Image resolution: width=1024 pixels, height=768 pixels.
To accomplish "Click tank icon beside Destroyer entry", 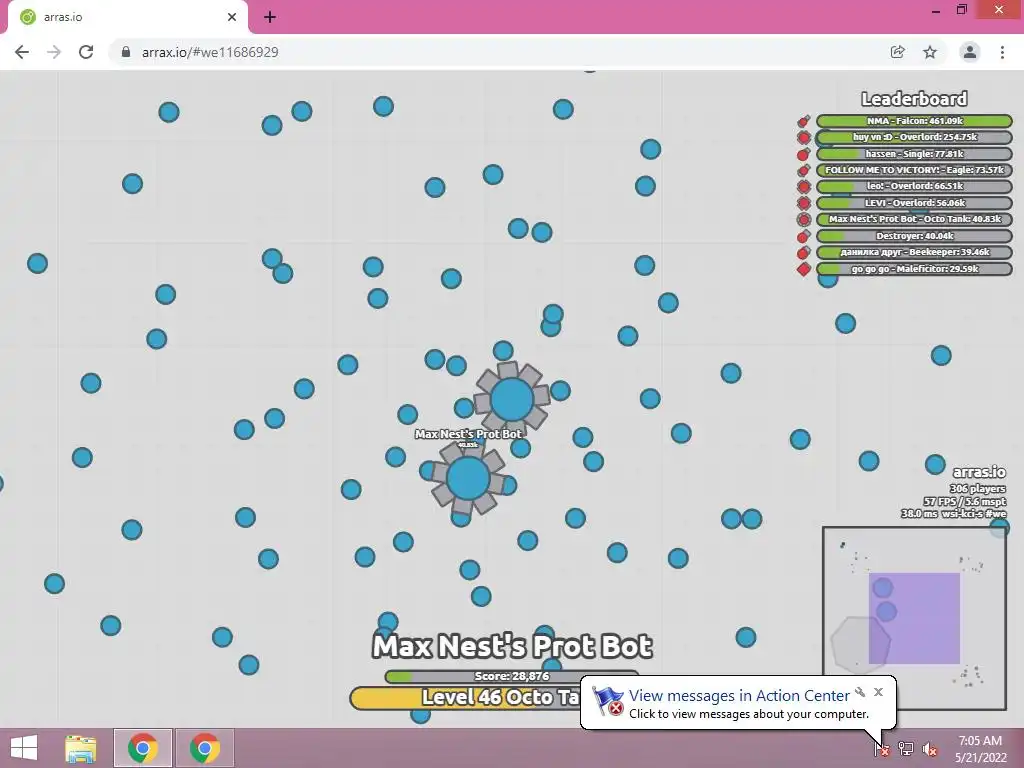I will (x=804, y=236).
